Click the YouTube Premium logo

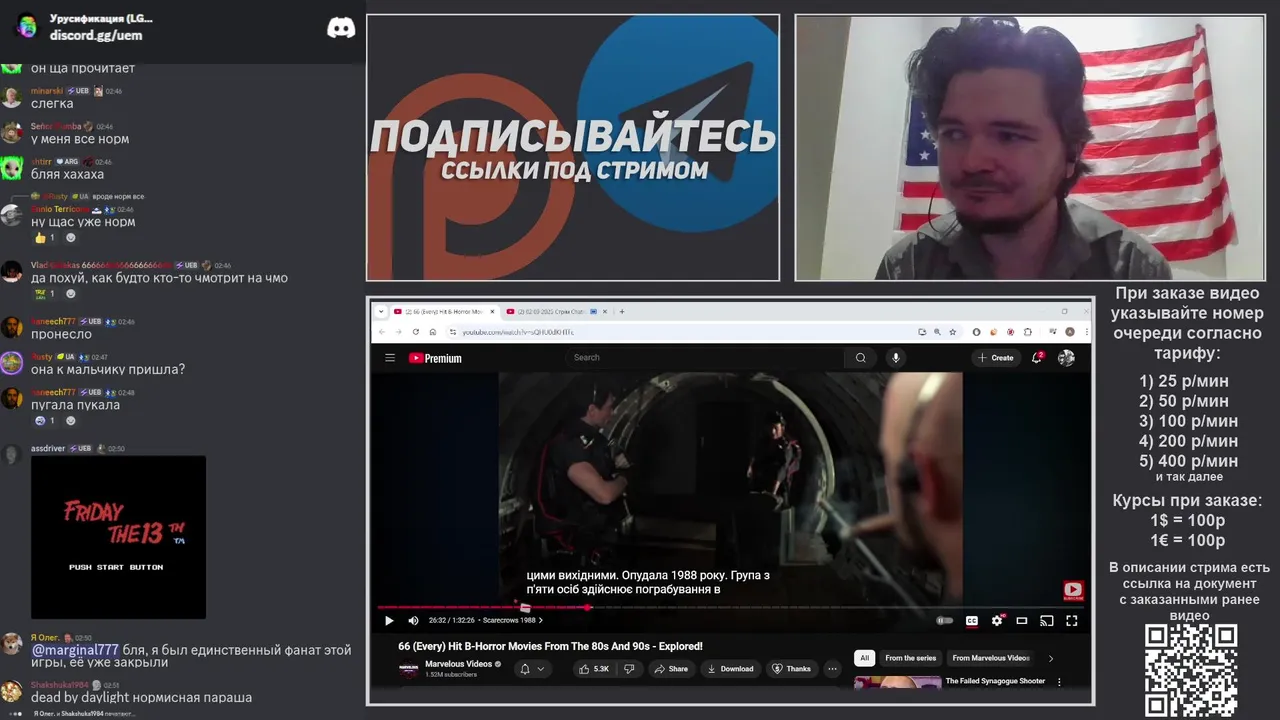(435, 358)
